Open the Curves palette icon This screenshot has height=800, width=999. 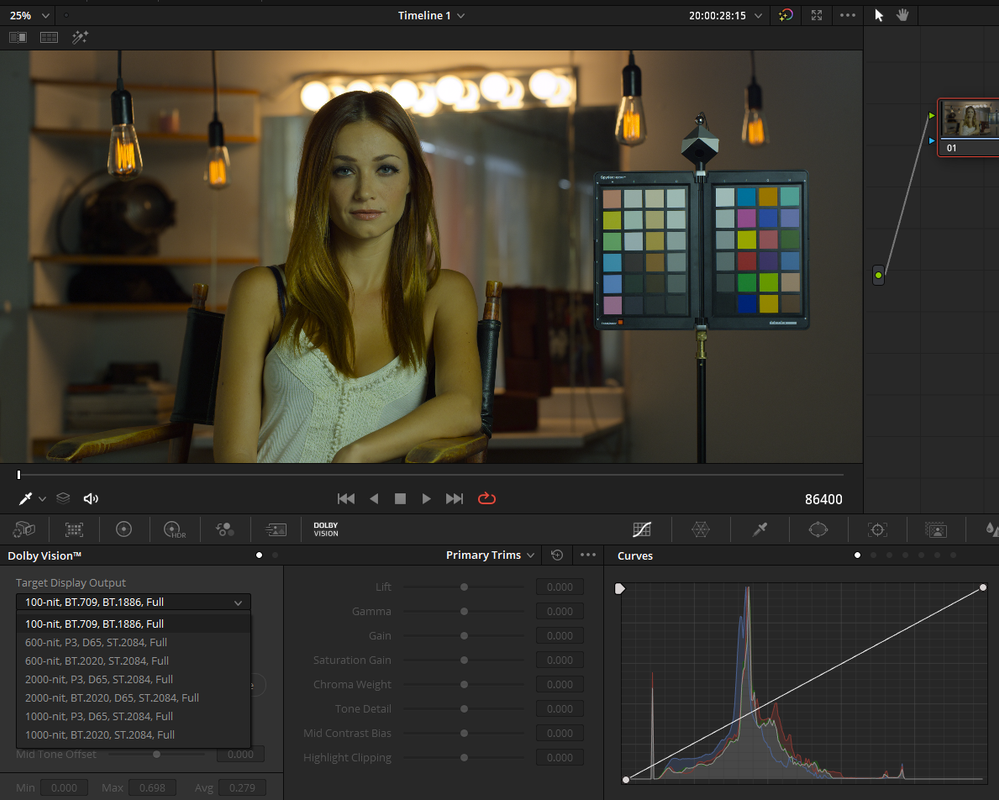pyautogui.click(x=642, y=529)
